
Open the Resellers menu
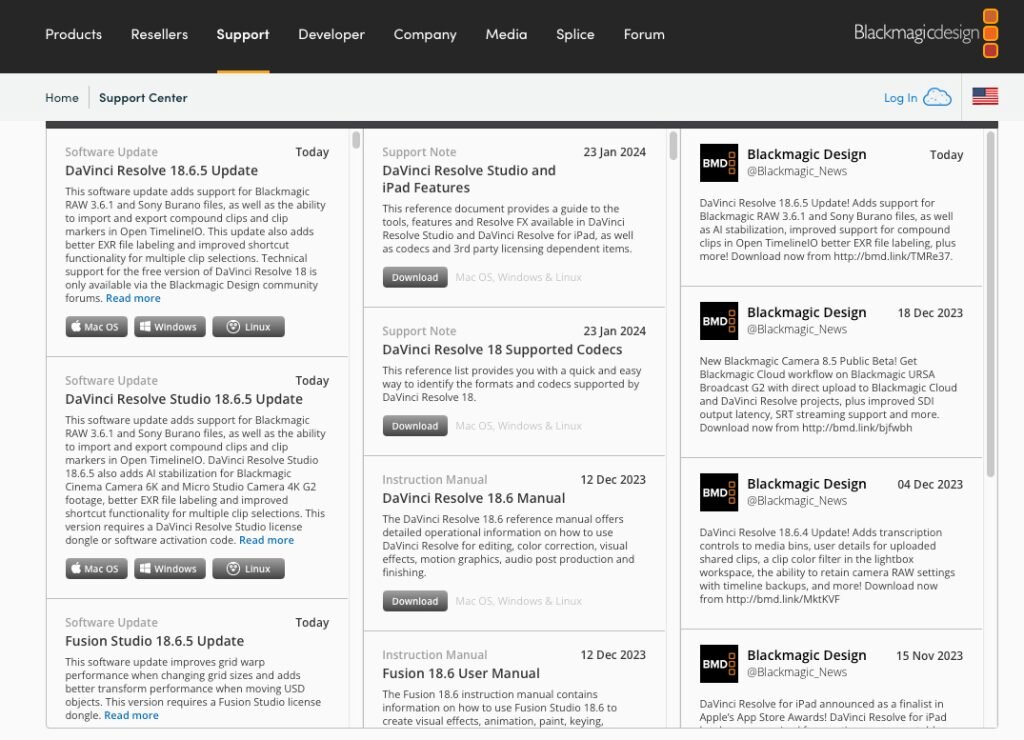159,34
